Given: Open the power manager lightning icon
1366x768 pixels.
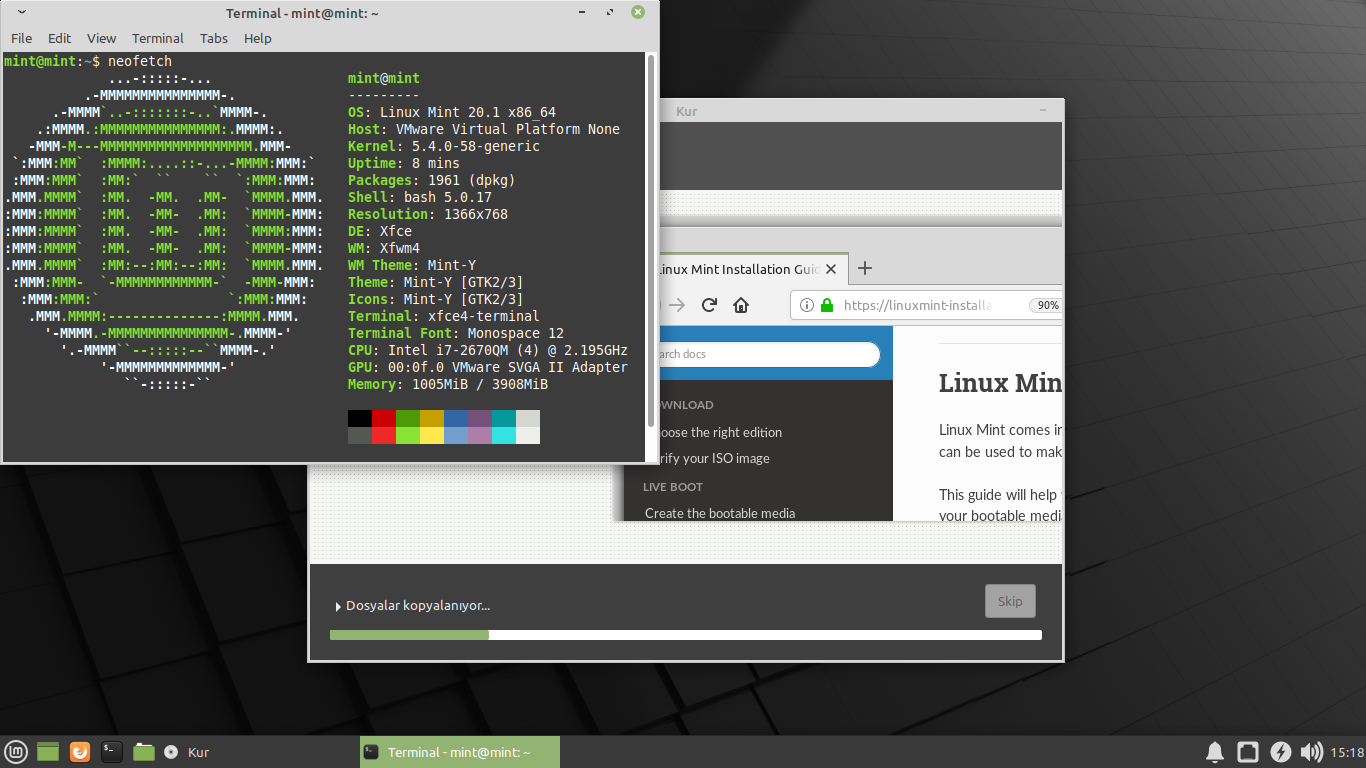Looking at the screenshot, I should tap(1280, 752).
